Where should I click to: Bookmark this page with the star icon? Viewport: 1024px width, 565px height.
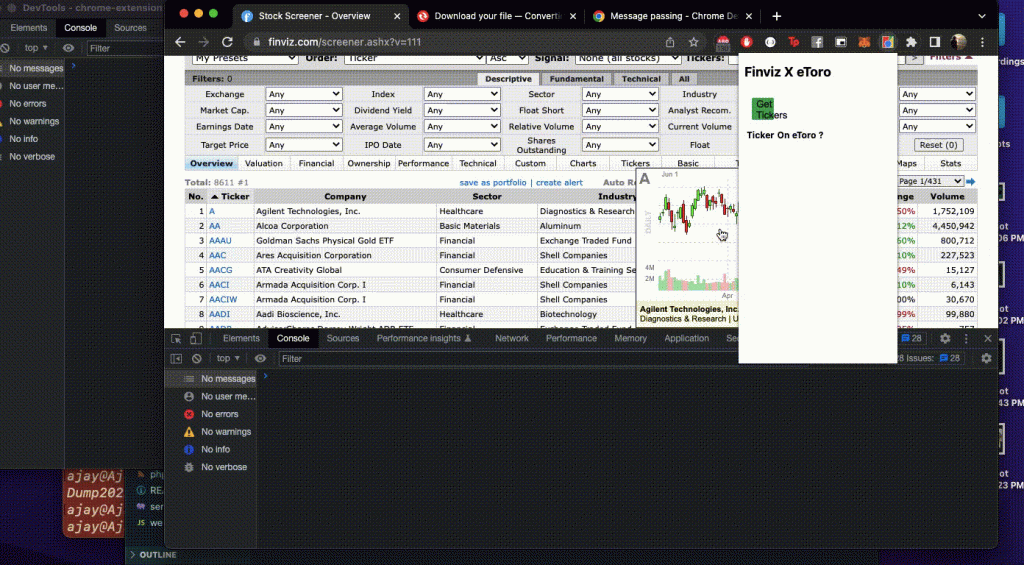[693, 42]
